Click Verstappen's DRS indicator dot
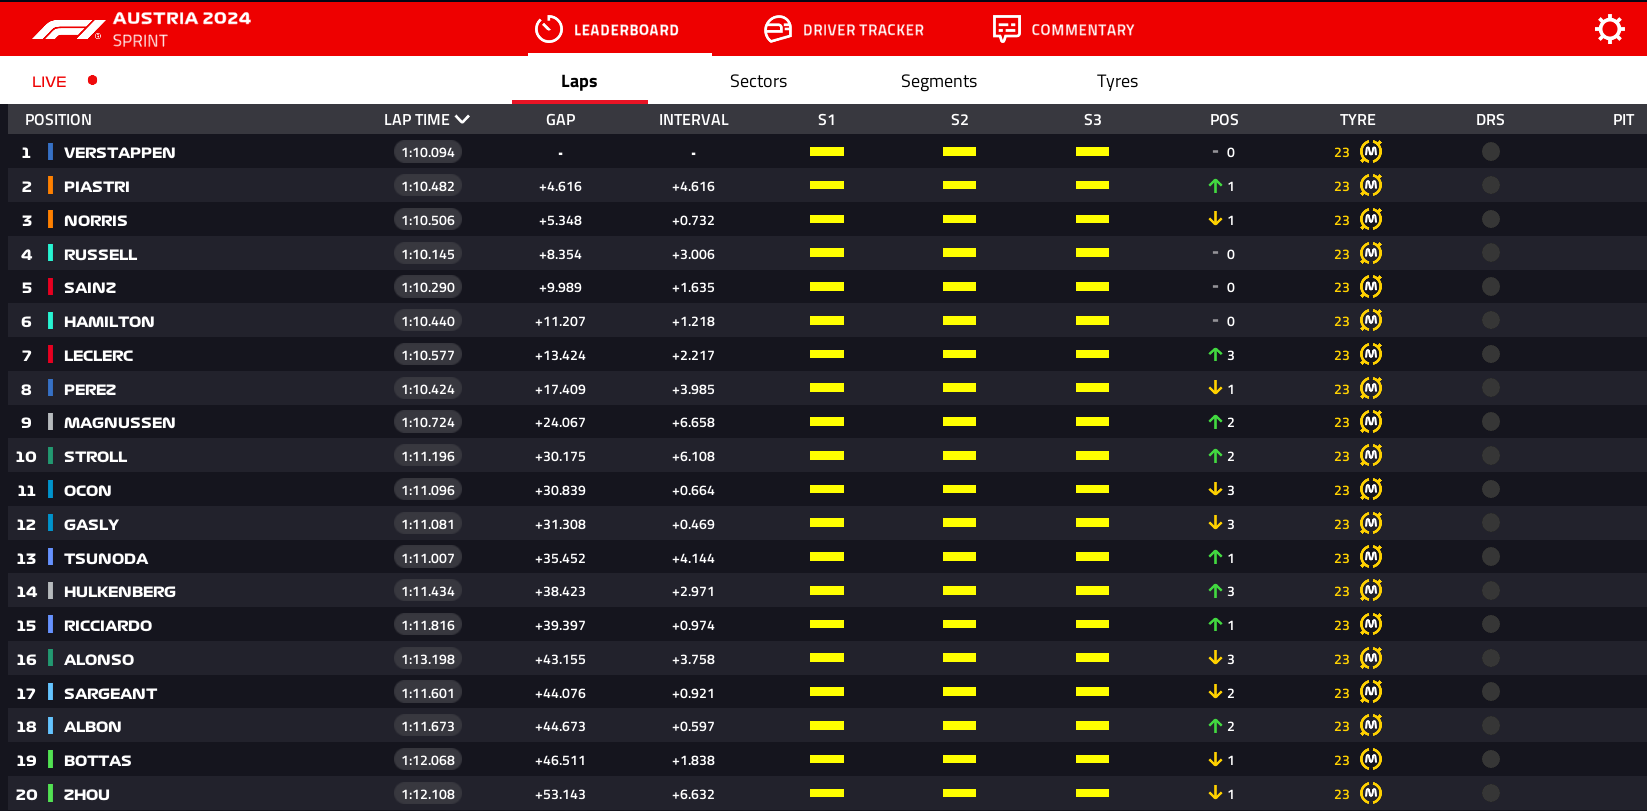The image size is (1647, 811). 1491,152
